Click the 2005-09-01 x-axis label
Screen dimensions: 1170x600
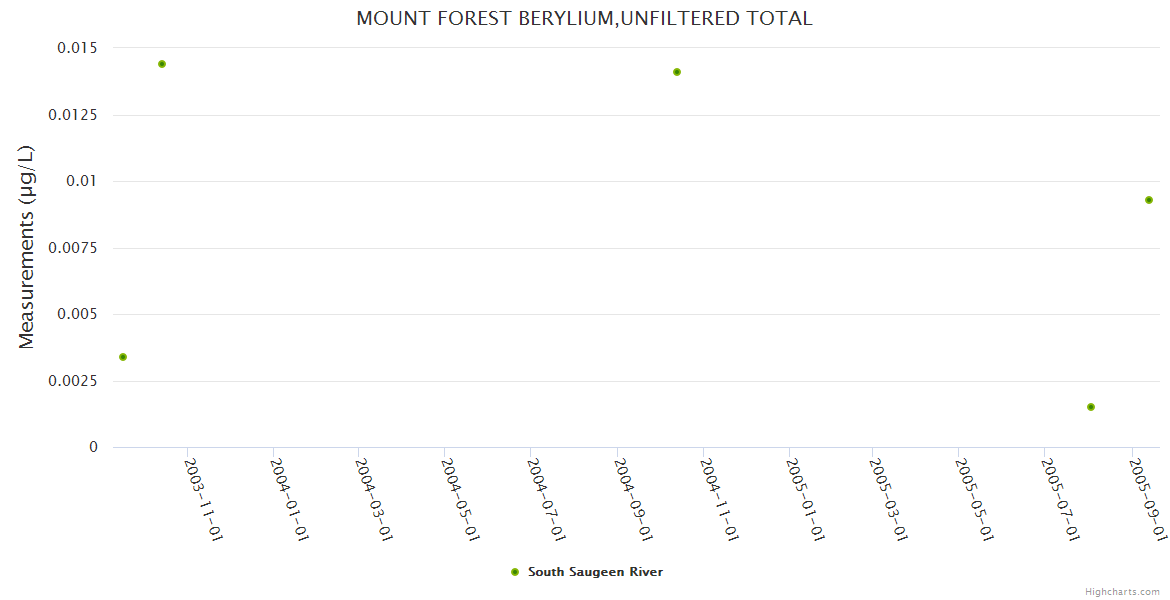pos(1147,498)
